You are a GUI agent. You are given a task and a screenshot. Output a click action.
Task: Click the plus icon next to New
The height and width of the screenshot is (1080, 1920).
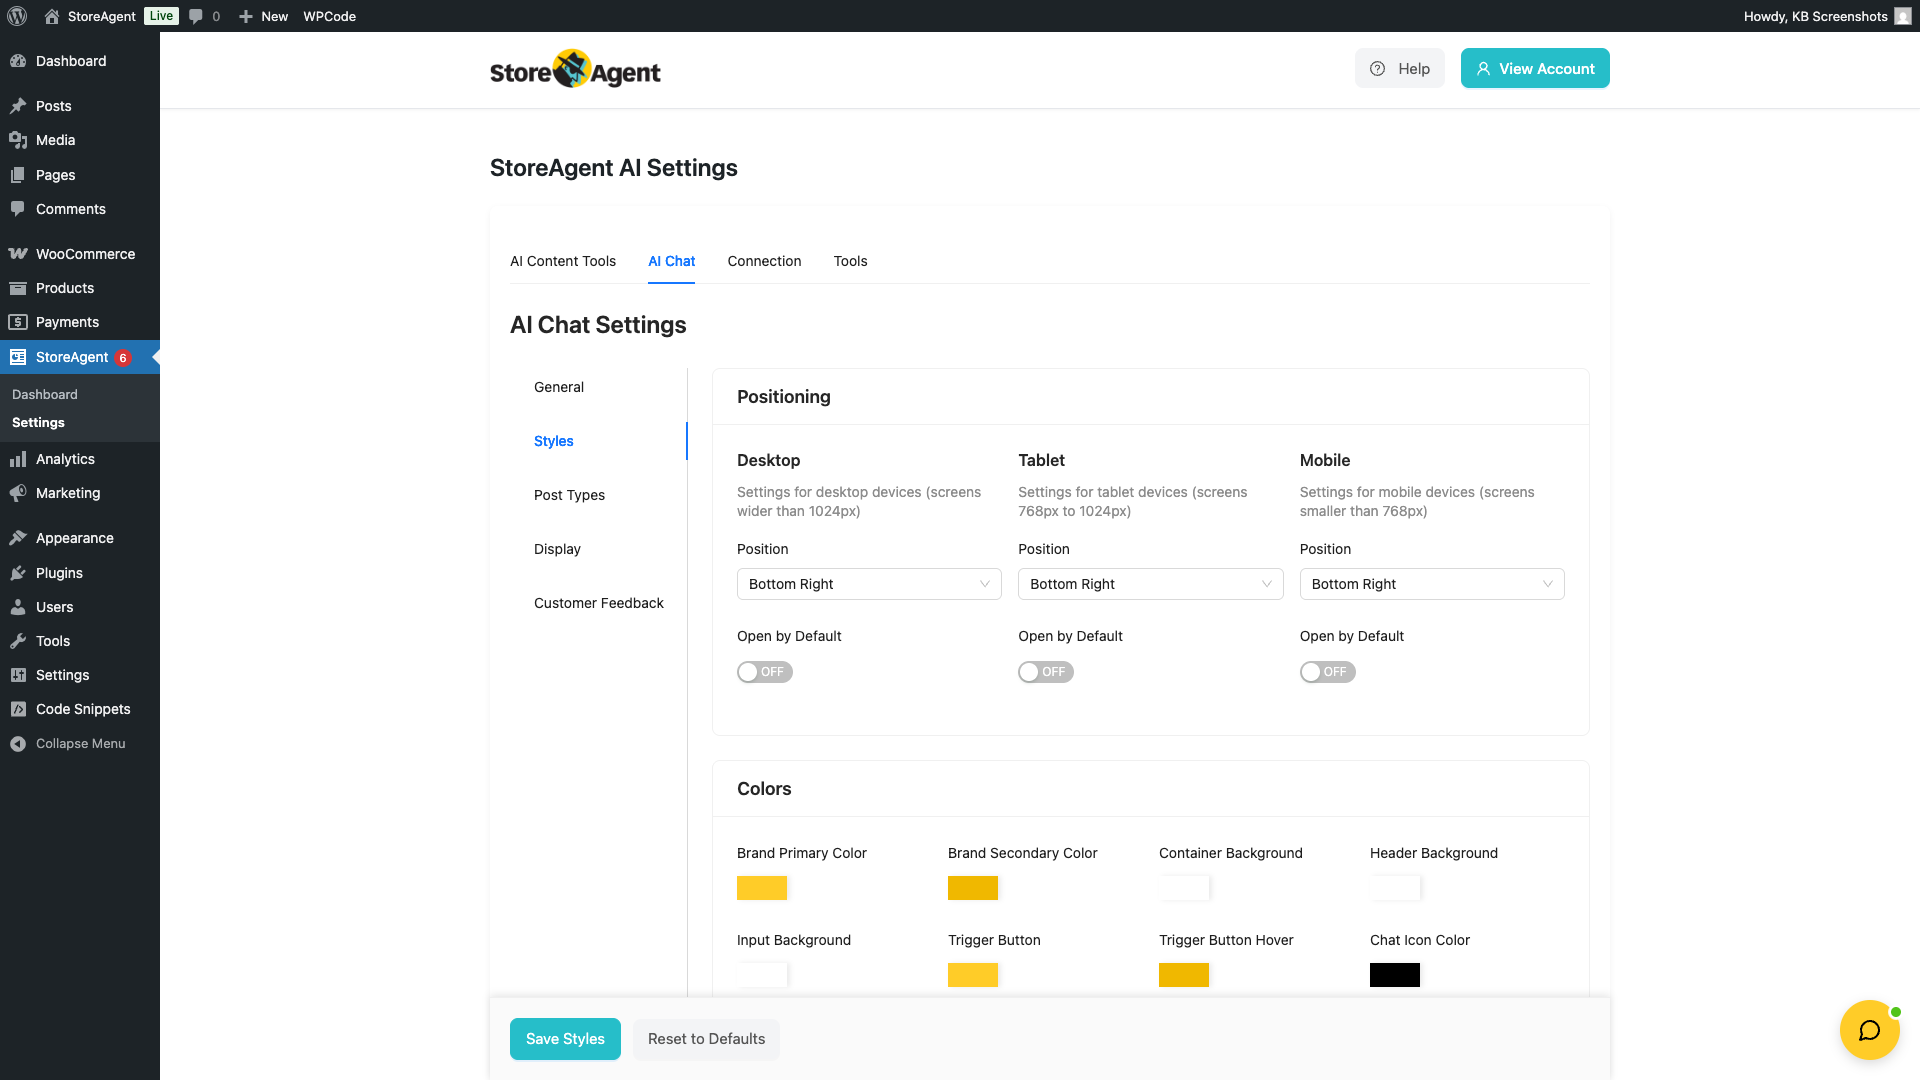point(245,16)
